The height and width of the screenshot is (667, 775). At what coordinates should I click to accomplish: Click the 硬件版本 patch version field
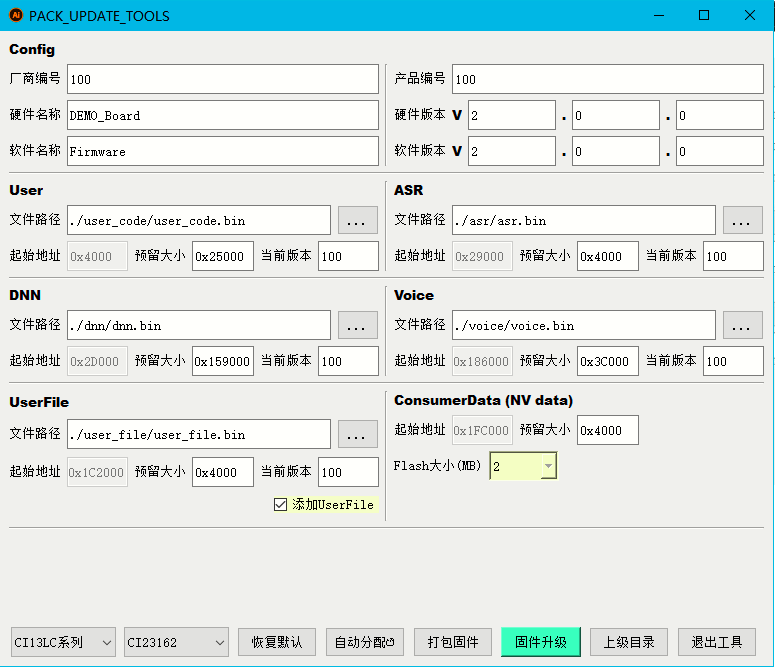tap(720, 115)
